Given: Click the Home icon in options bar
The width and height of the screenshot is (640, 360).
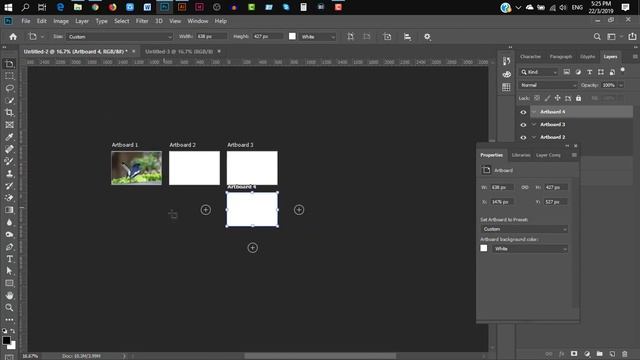Looking at the screenshot, I should click(13, 37).
